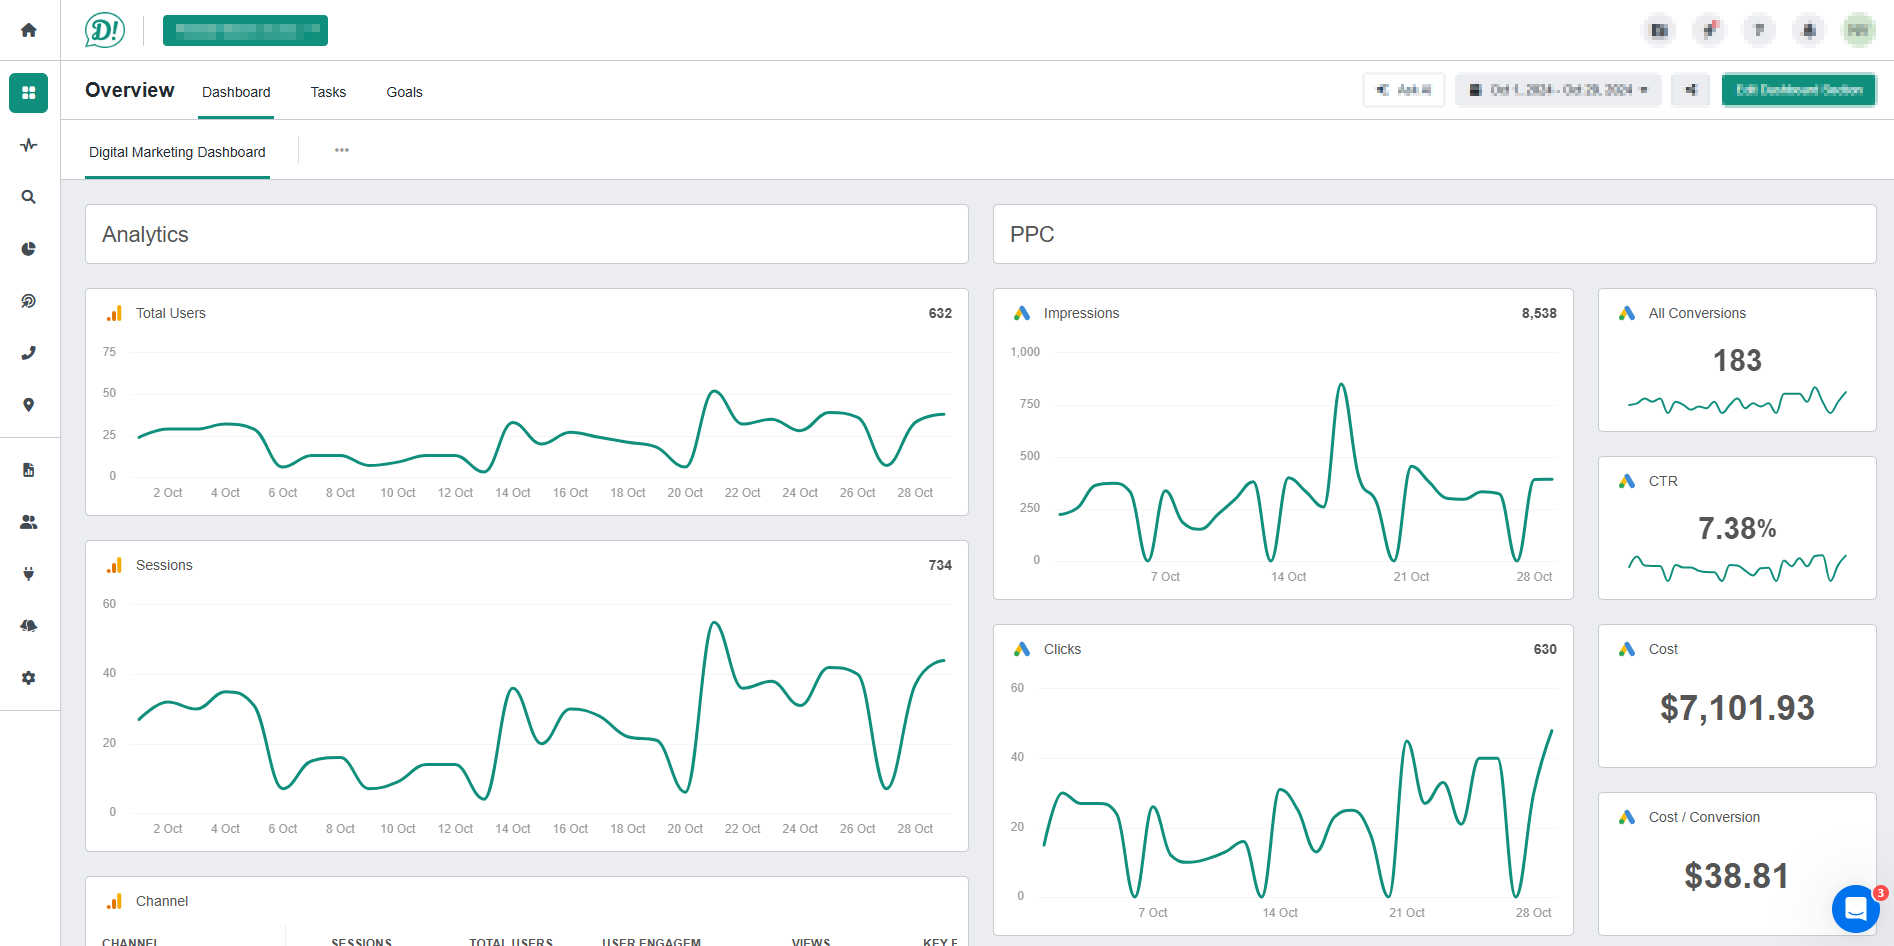The width and height of the screenshot is (1894, 946).
Task: Click the PPC section header
Action: click(x=1435, y=234)
